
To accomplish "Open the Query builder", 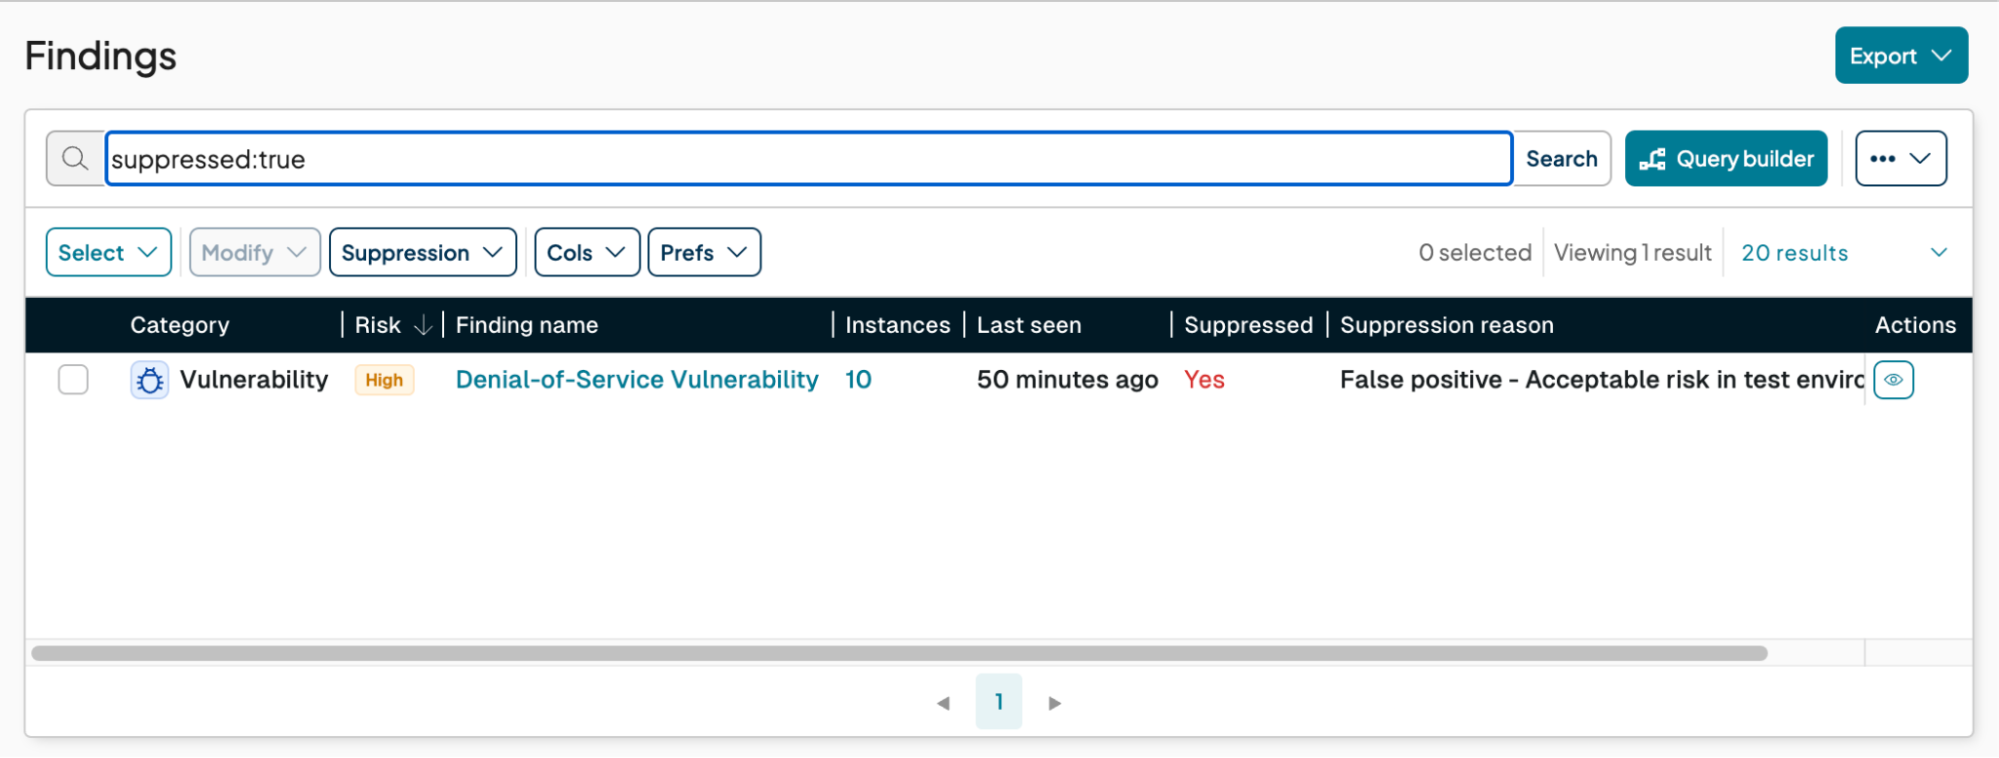I will 1725,159.
